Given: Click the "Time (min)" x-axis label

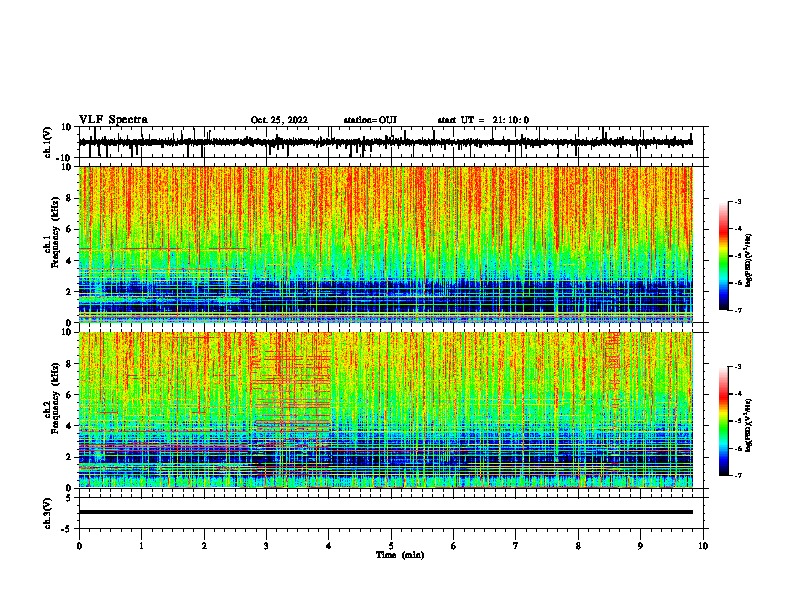Looking at the screenshot, I should [x=400, y=555].
